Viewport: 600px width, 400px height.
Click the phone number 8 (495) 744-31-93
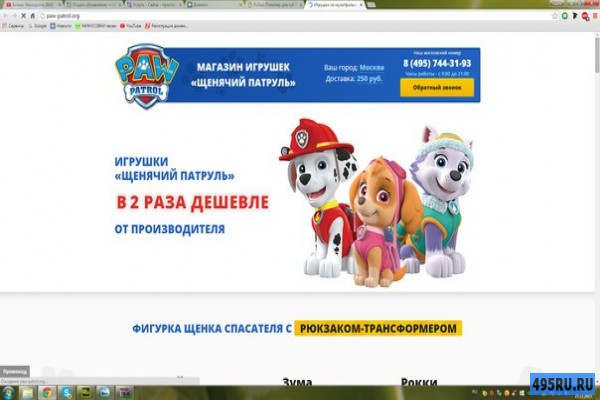pyautogui.click(x=437, y=63)
